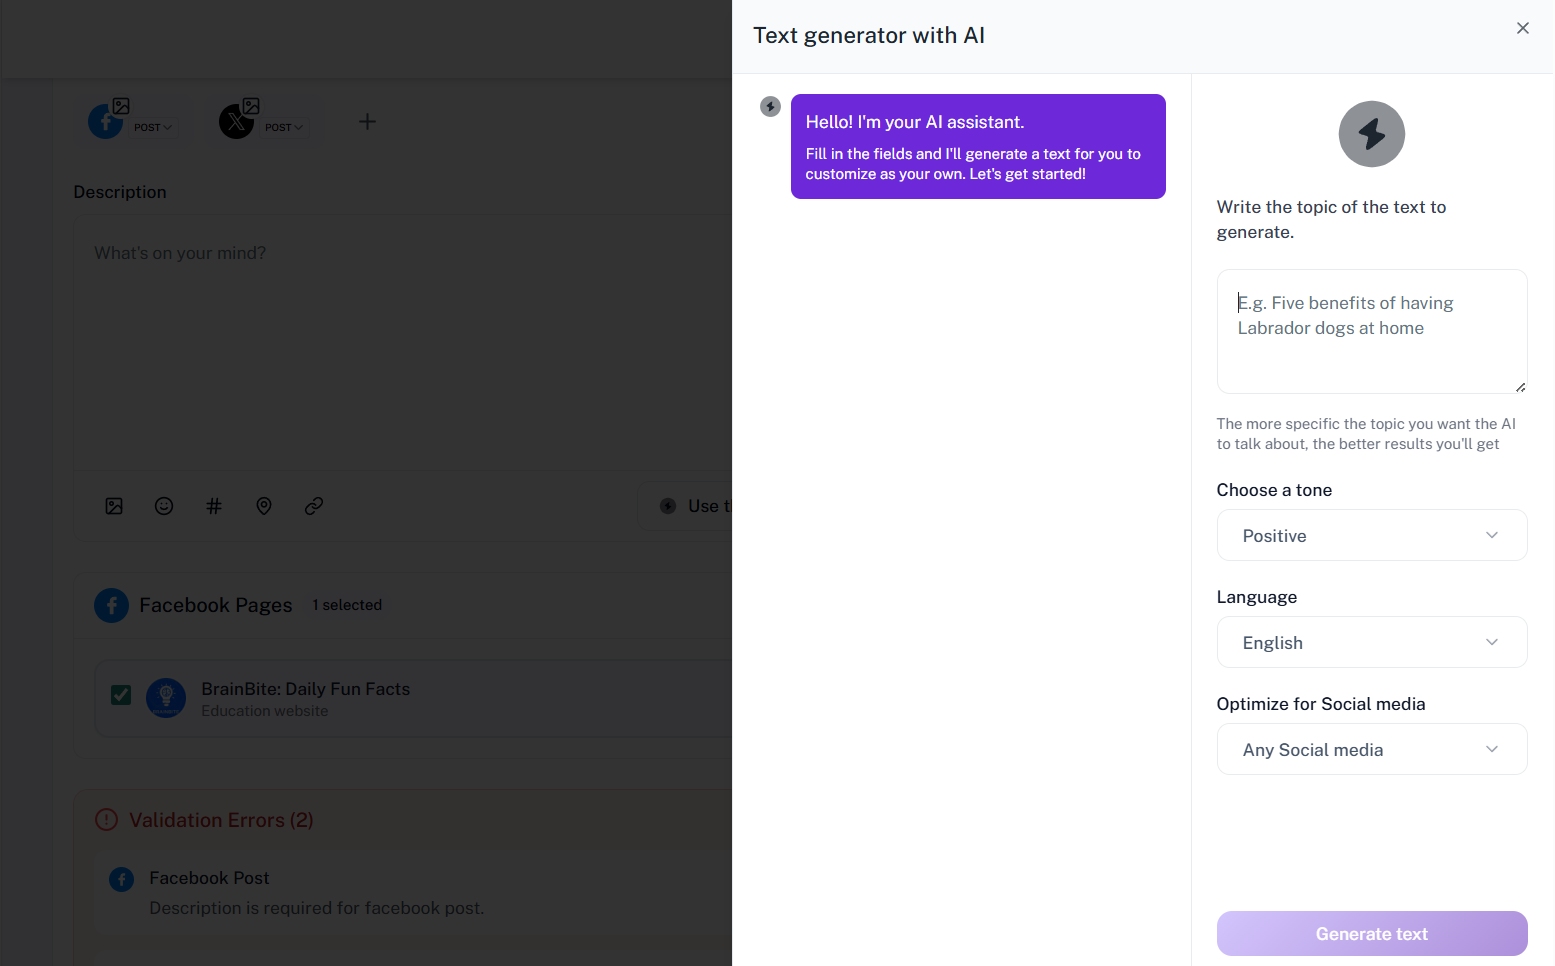Click the location pin icon
The width and height of the screenshot is (1555, 966).
[x=263, y=506]
